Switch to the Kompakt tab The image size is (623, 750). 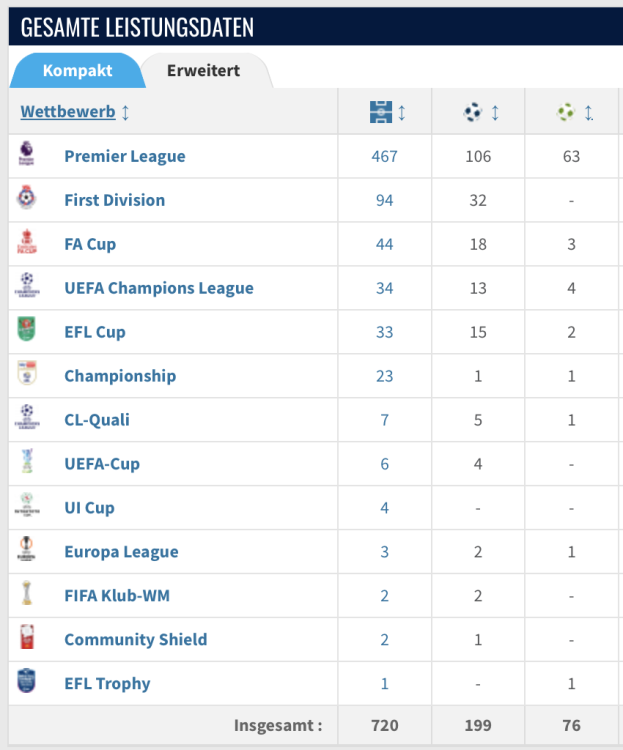point(77,71)
